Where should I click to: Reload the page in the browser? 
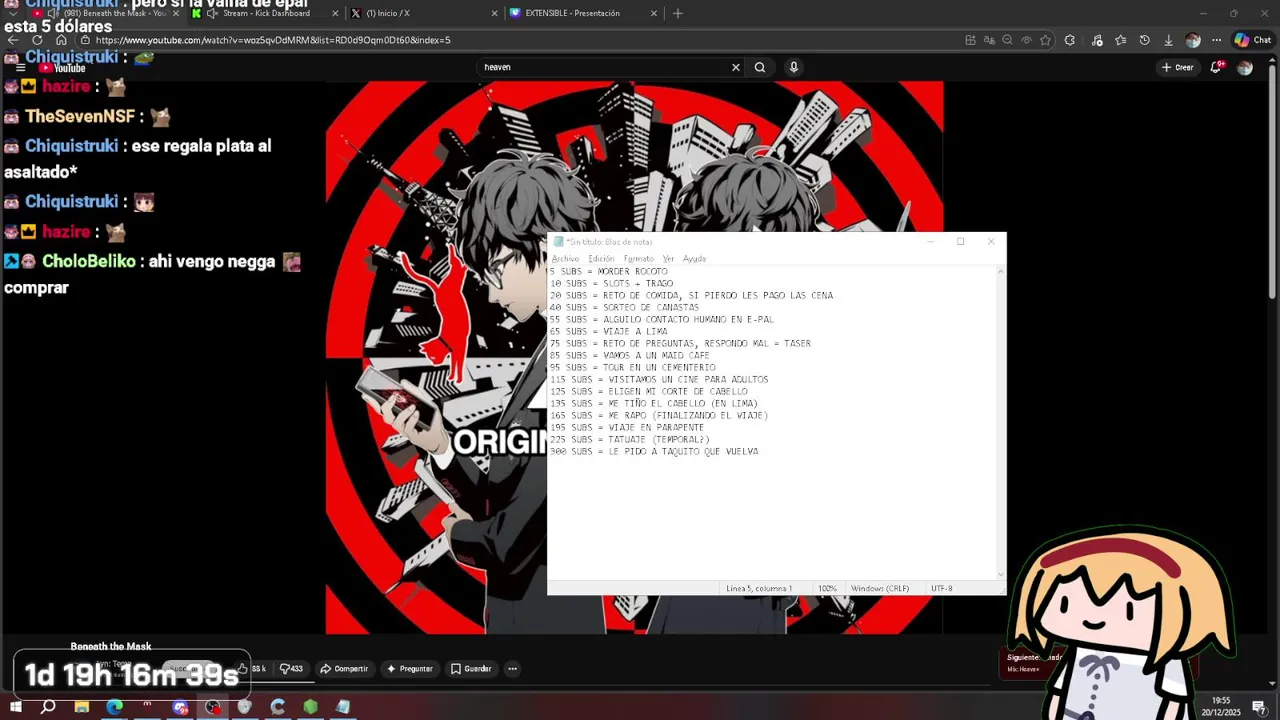[x=37, y=40]
